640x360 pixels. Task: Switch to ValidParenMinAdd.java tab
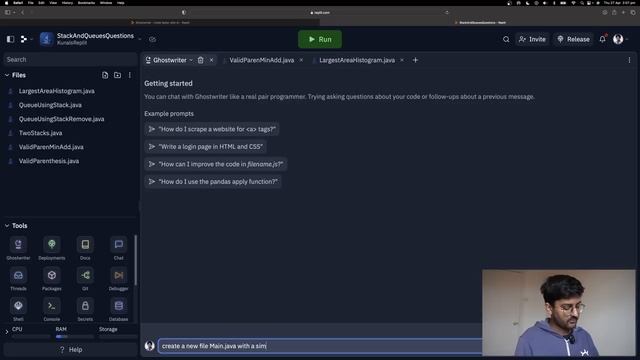click(262, 60)
